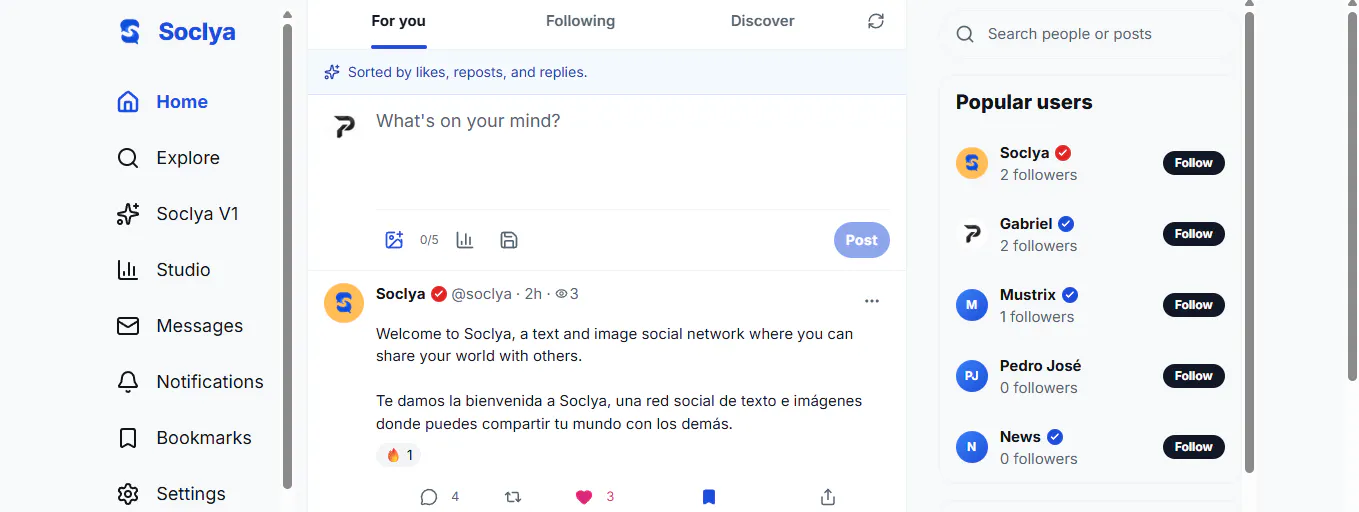Screen dimensions: 1359x512
Task: Follow the user Gabriel
Action: [1194, 234]
